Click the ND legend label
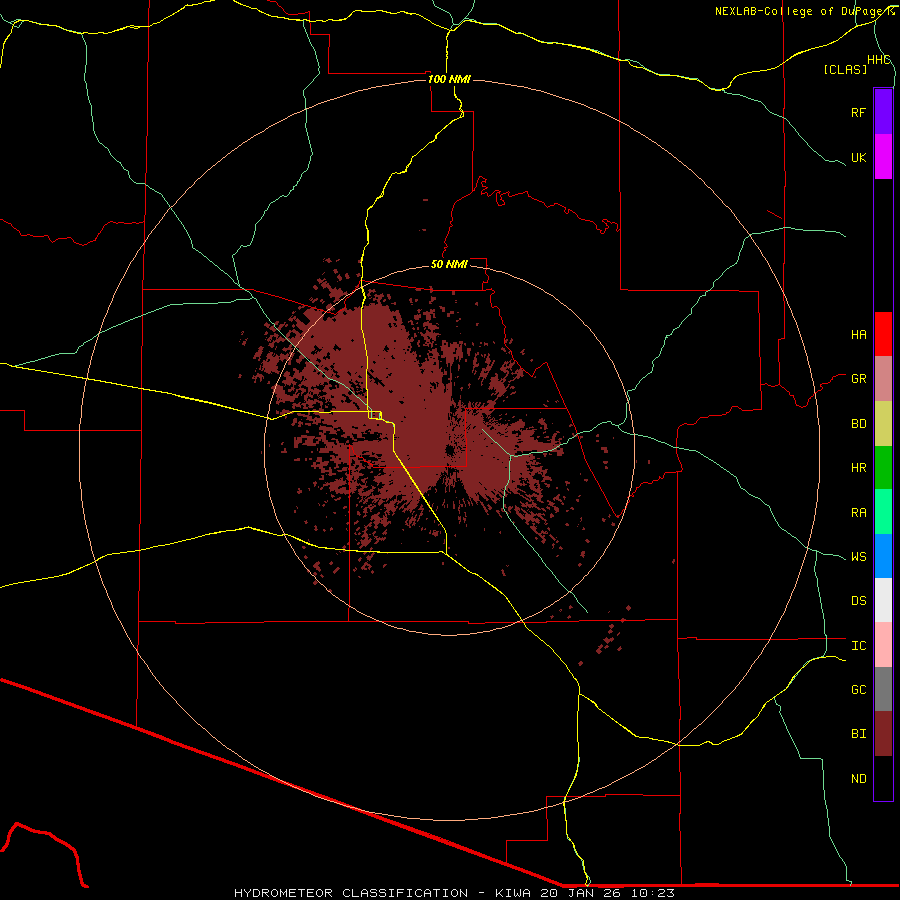This screenshot has width=900, height=900. tap(858, 779)
